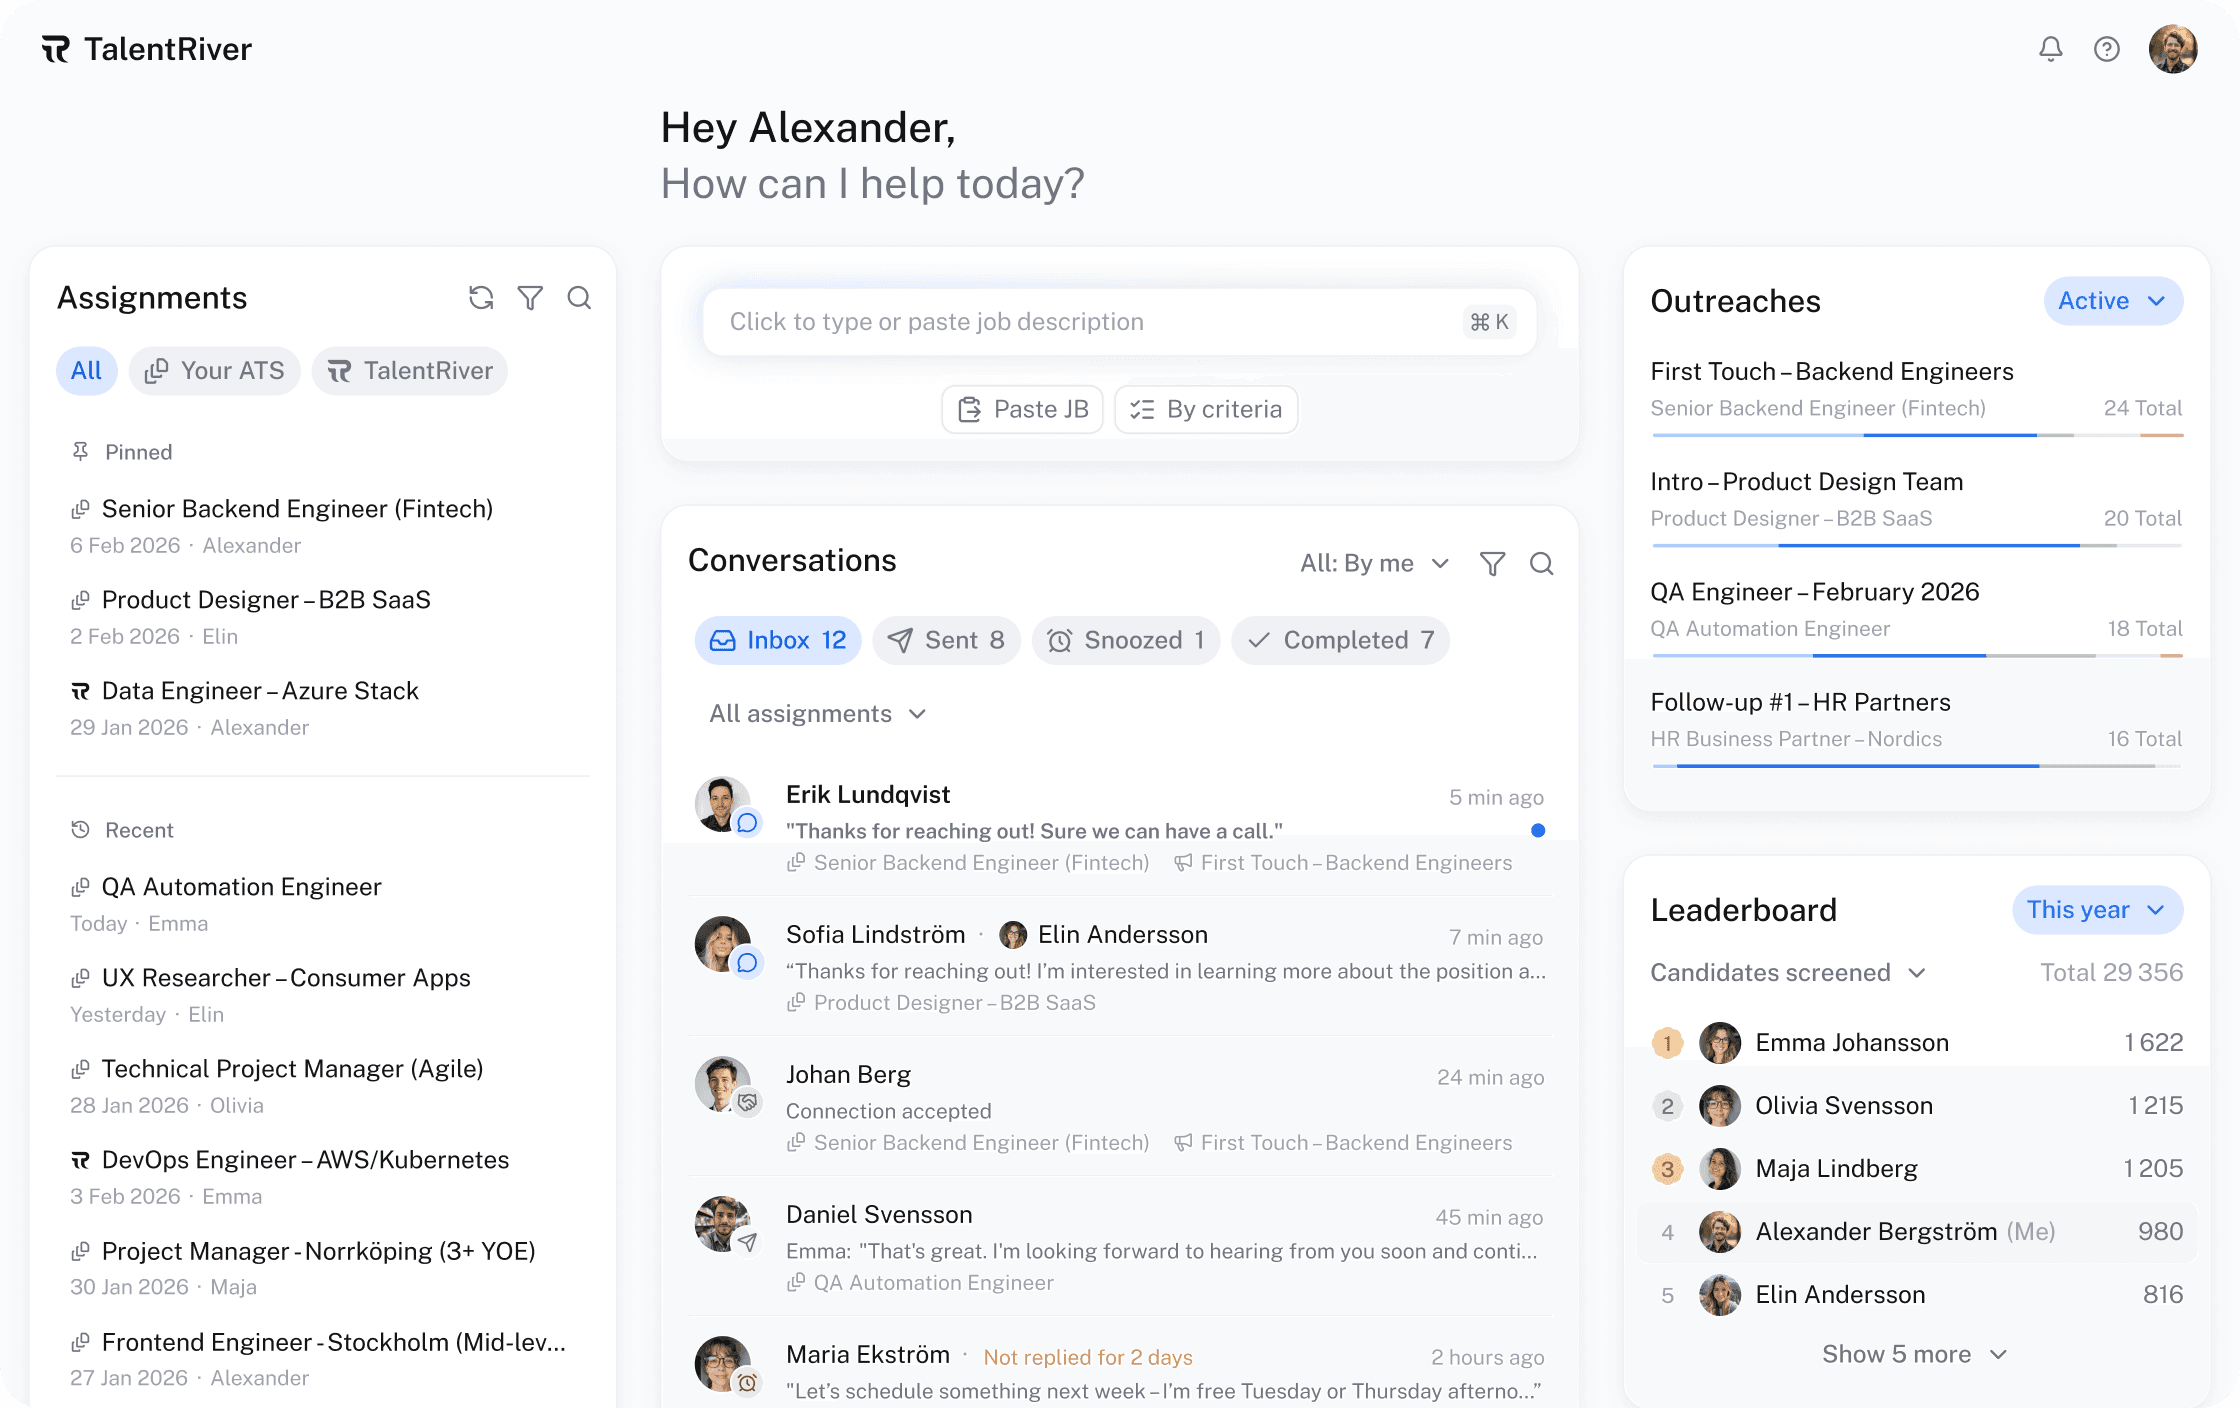The height and width of the screenshot is (1409, 2240).
Task: Switch to the Sent conversations tab
Action: pyautogui.click(x=946, y=640)
